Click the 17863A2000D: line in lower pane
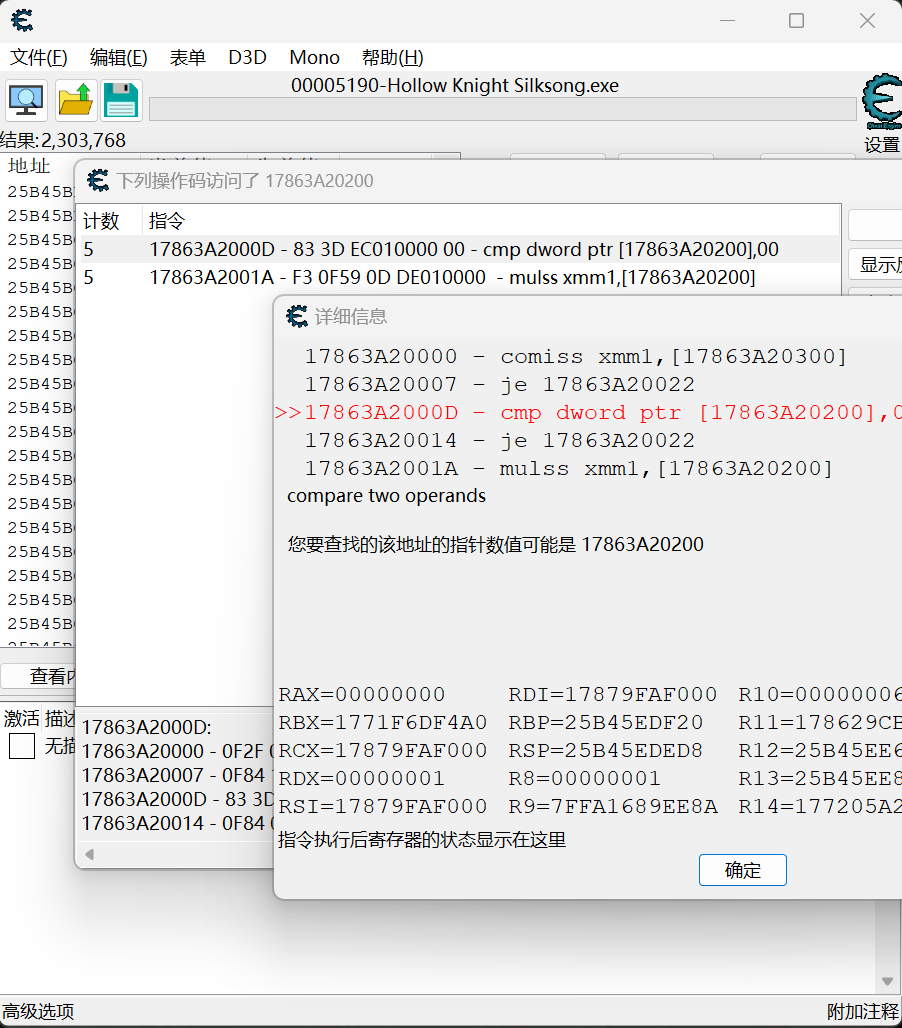 (x=147, y=727)
